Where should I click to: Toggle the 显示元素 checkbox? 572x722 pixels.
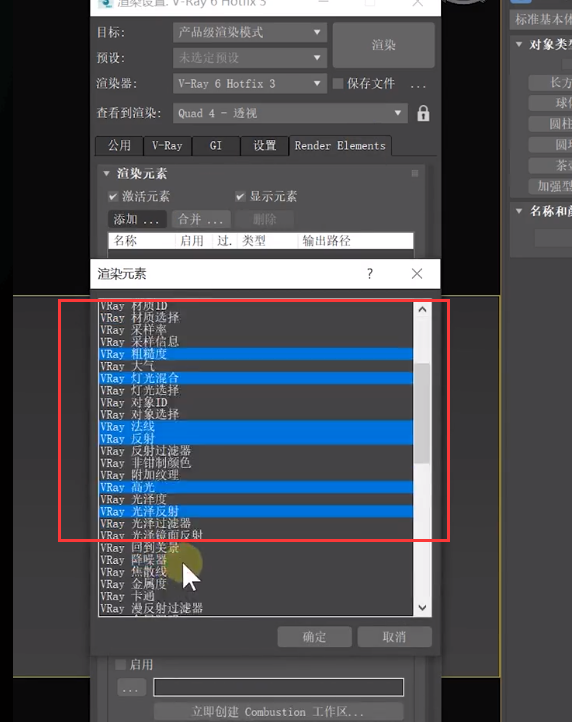[x=240, y=197]
